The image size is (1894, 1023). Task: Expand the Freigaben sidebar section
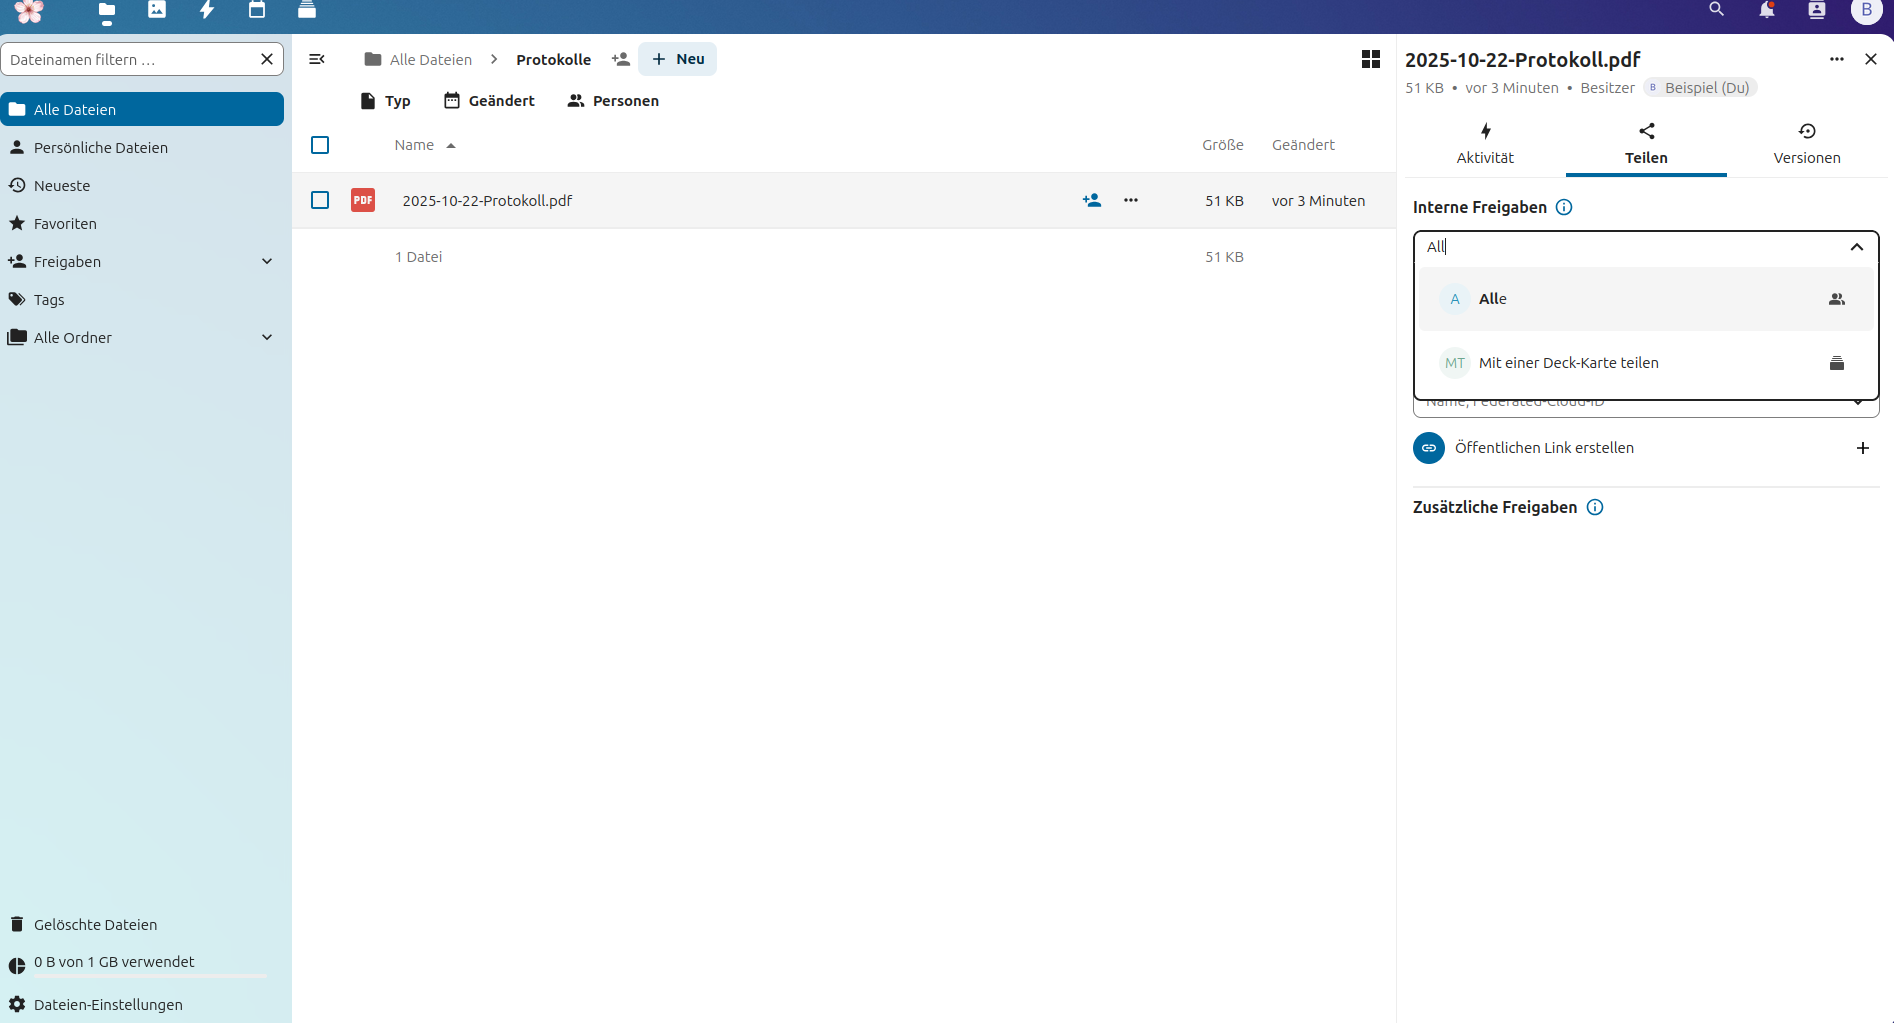[x=267, y=262]
